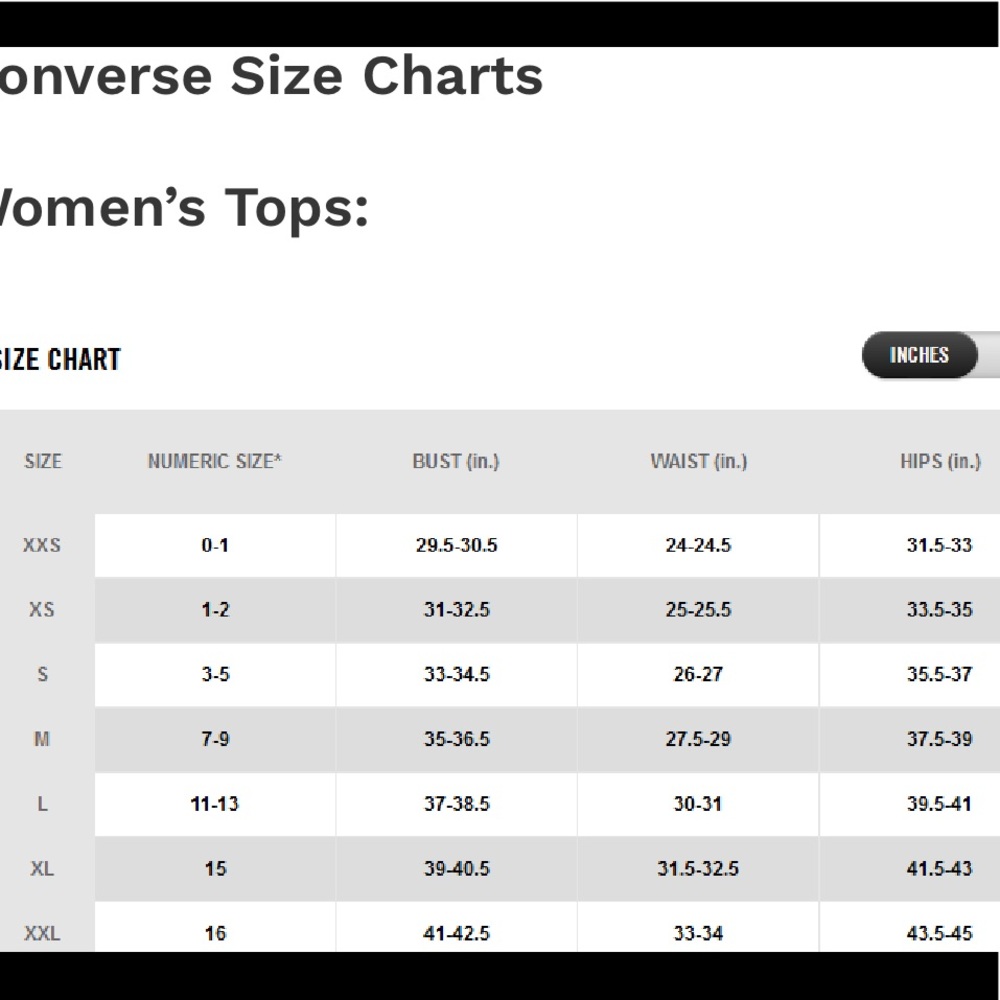1000x1000 pixels.
Task: Click the SIZE CHART title
Action: pyautogui.click(x=60, y=359)
